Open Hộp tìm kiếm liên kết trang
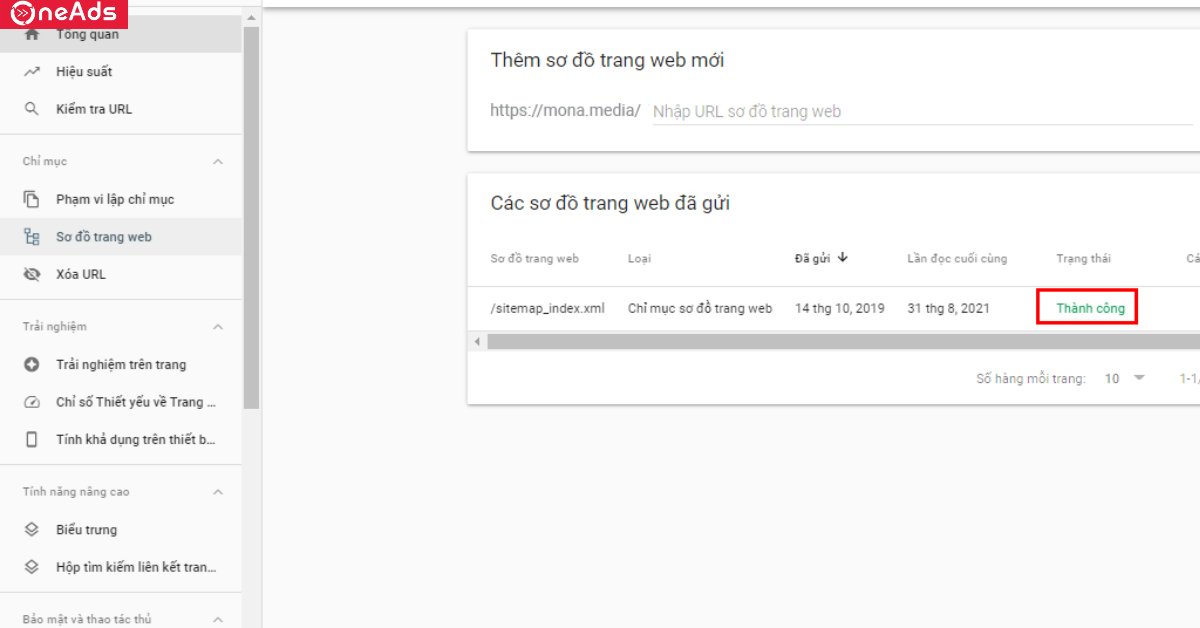This screenshot has width=1200, height=628. (x=121, y=567)
